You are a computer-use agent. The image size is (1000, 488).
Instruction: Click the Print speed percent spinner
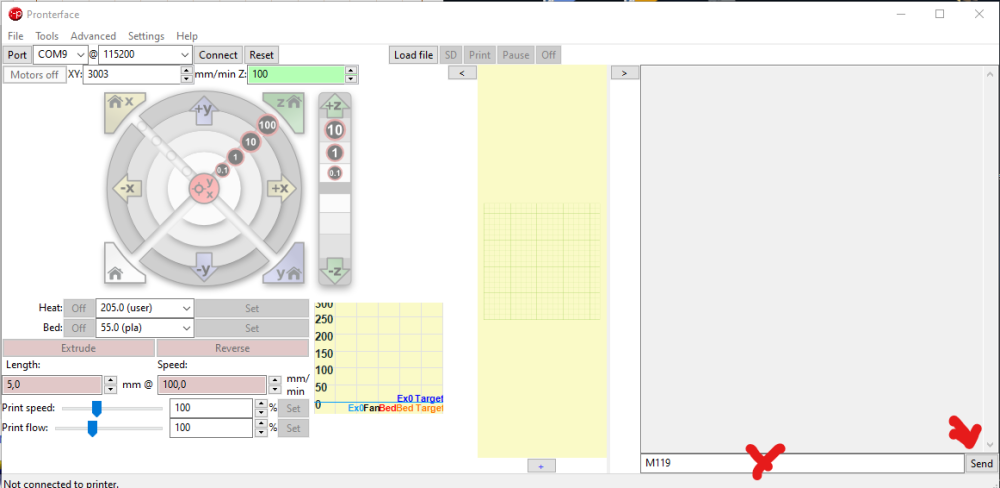260,408
